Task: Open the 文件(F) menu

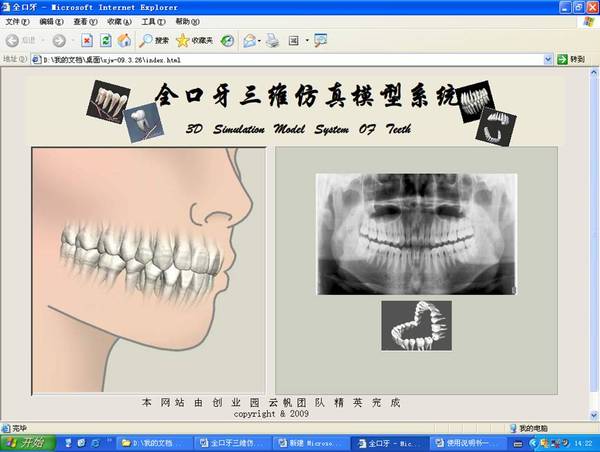Action: tap(17, 22)
